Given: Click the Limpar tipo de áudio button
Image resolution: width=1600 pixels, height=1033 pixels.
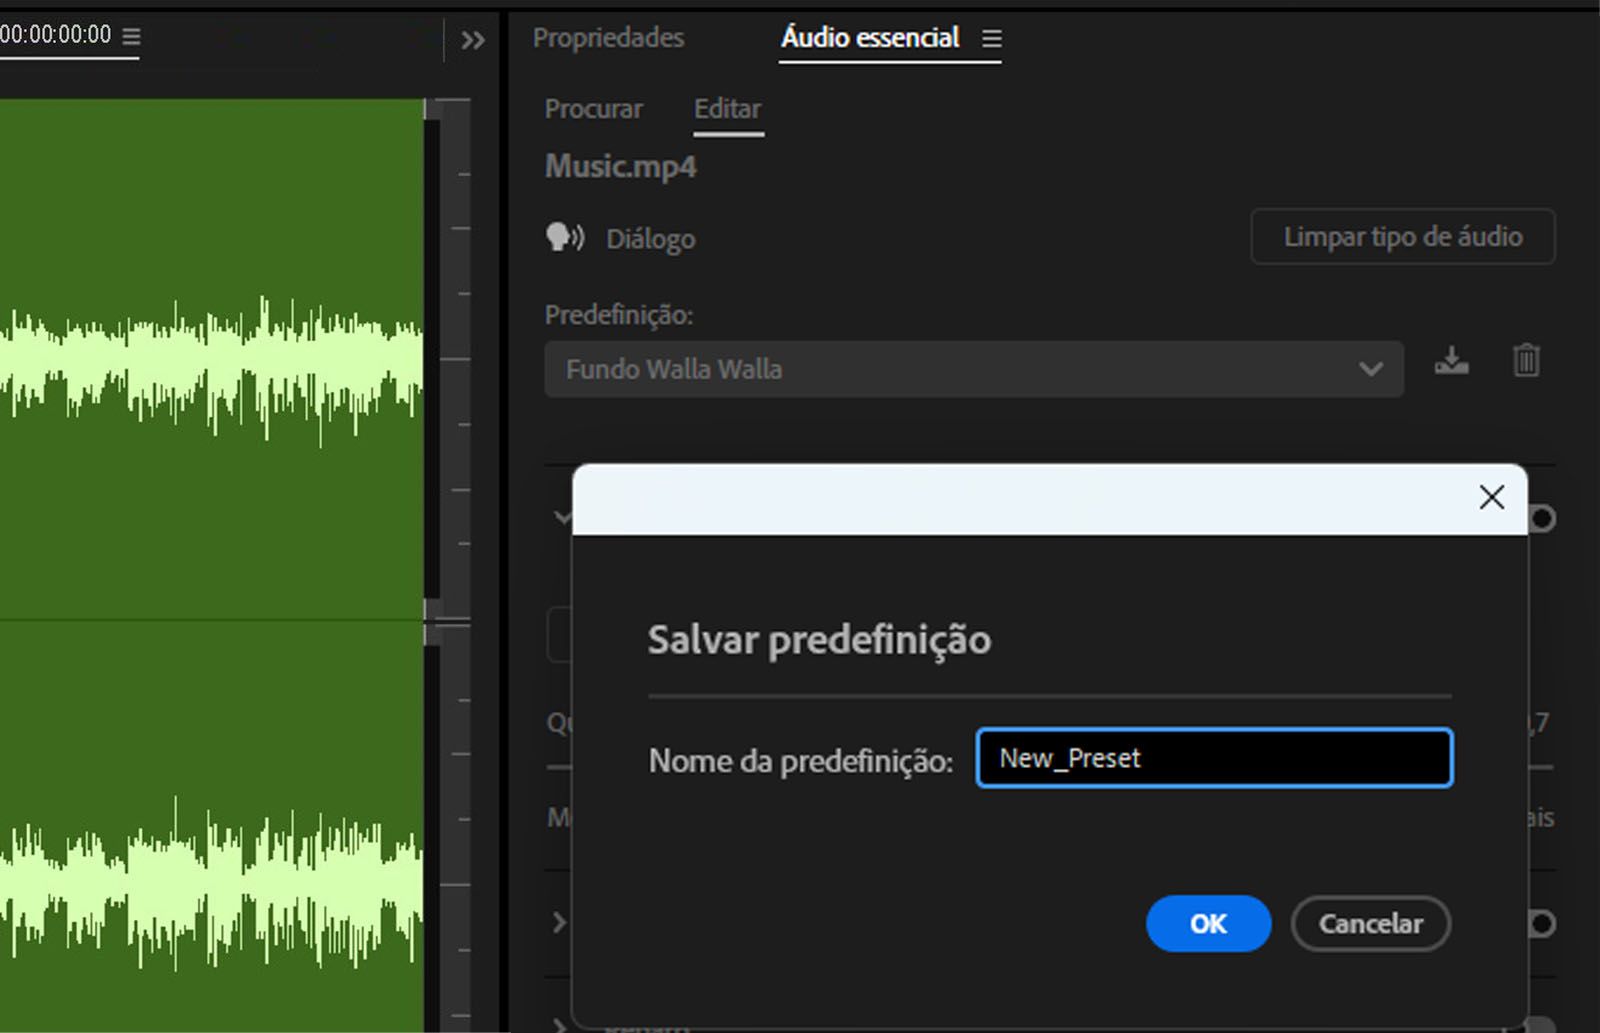Looking at the screenshot, I should pos(1402,237).
